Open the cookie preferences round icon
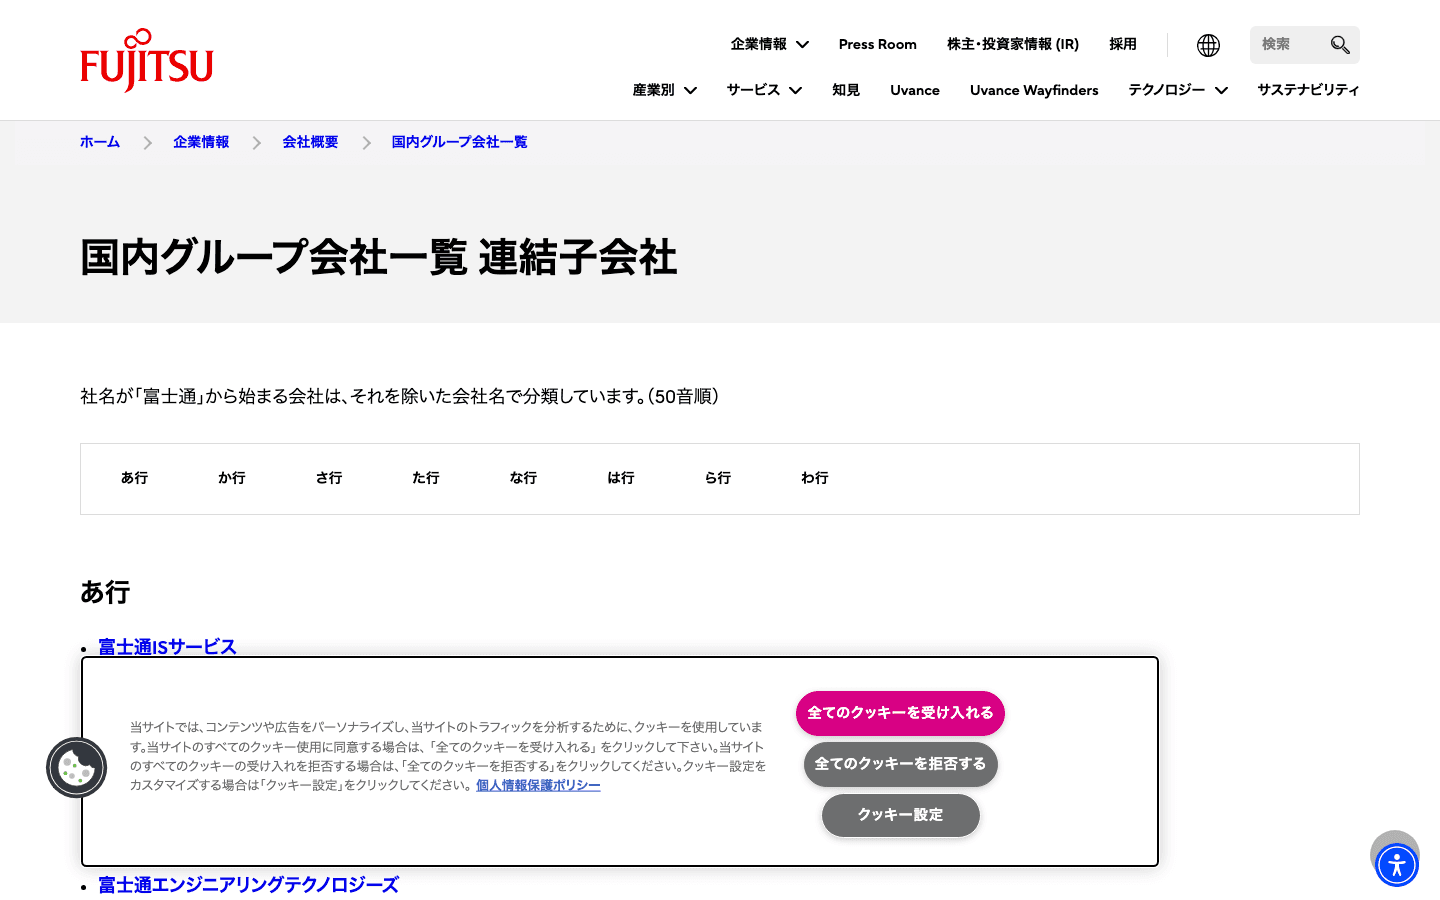Screen dimensions: 1440x900 pyautogui.click(x=76, y=768)
